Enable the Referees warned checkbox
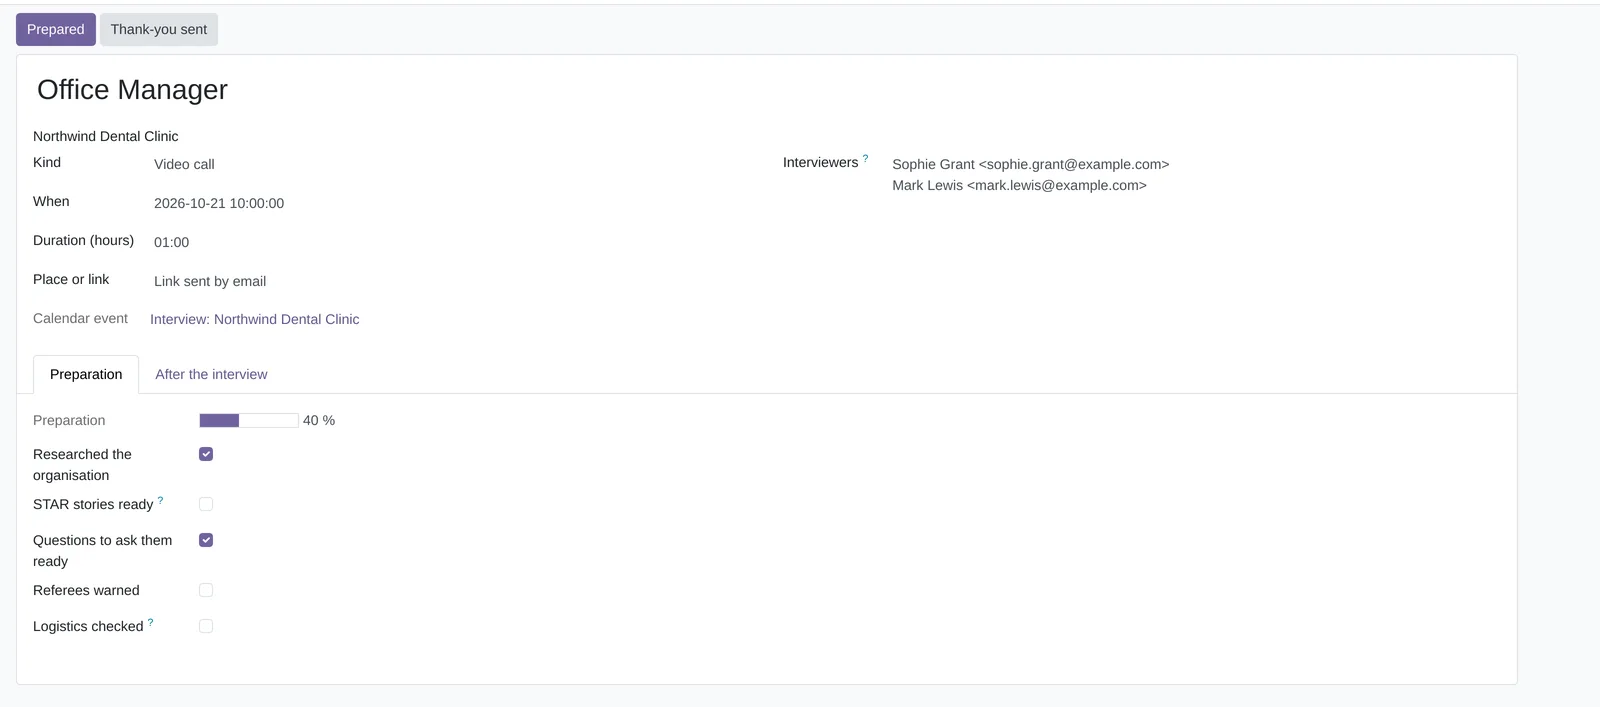 [206, 590]
